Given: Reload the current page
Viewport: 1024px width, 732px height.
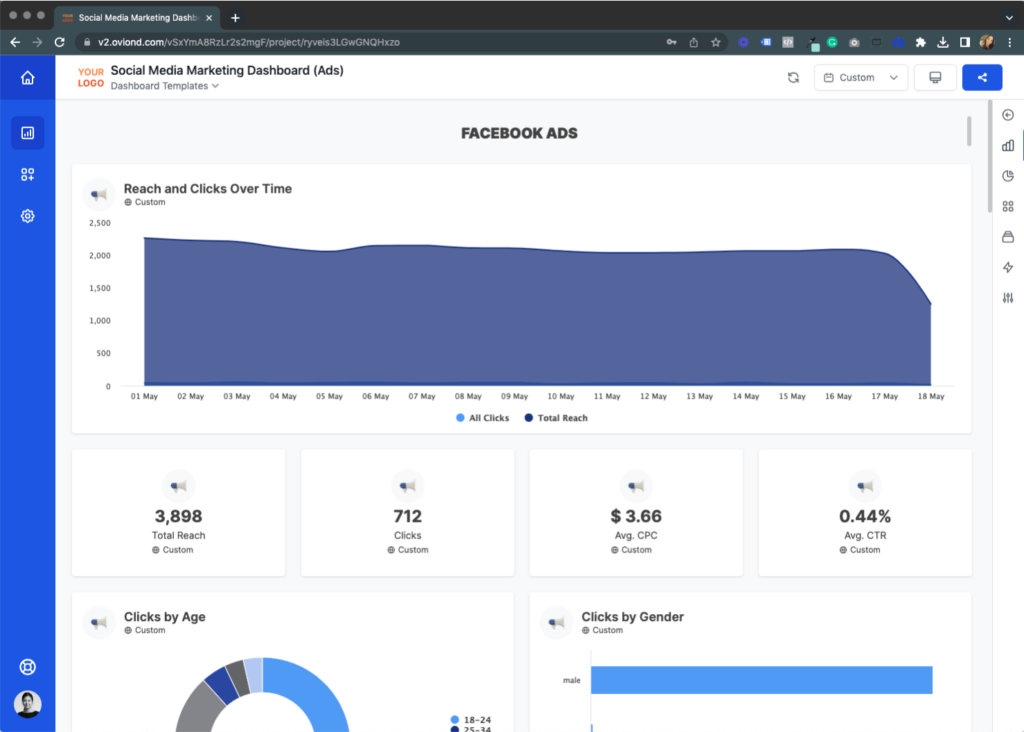Looking at the screenshot, I should coord(59,42).
